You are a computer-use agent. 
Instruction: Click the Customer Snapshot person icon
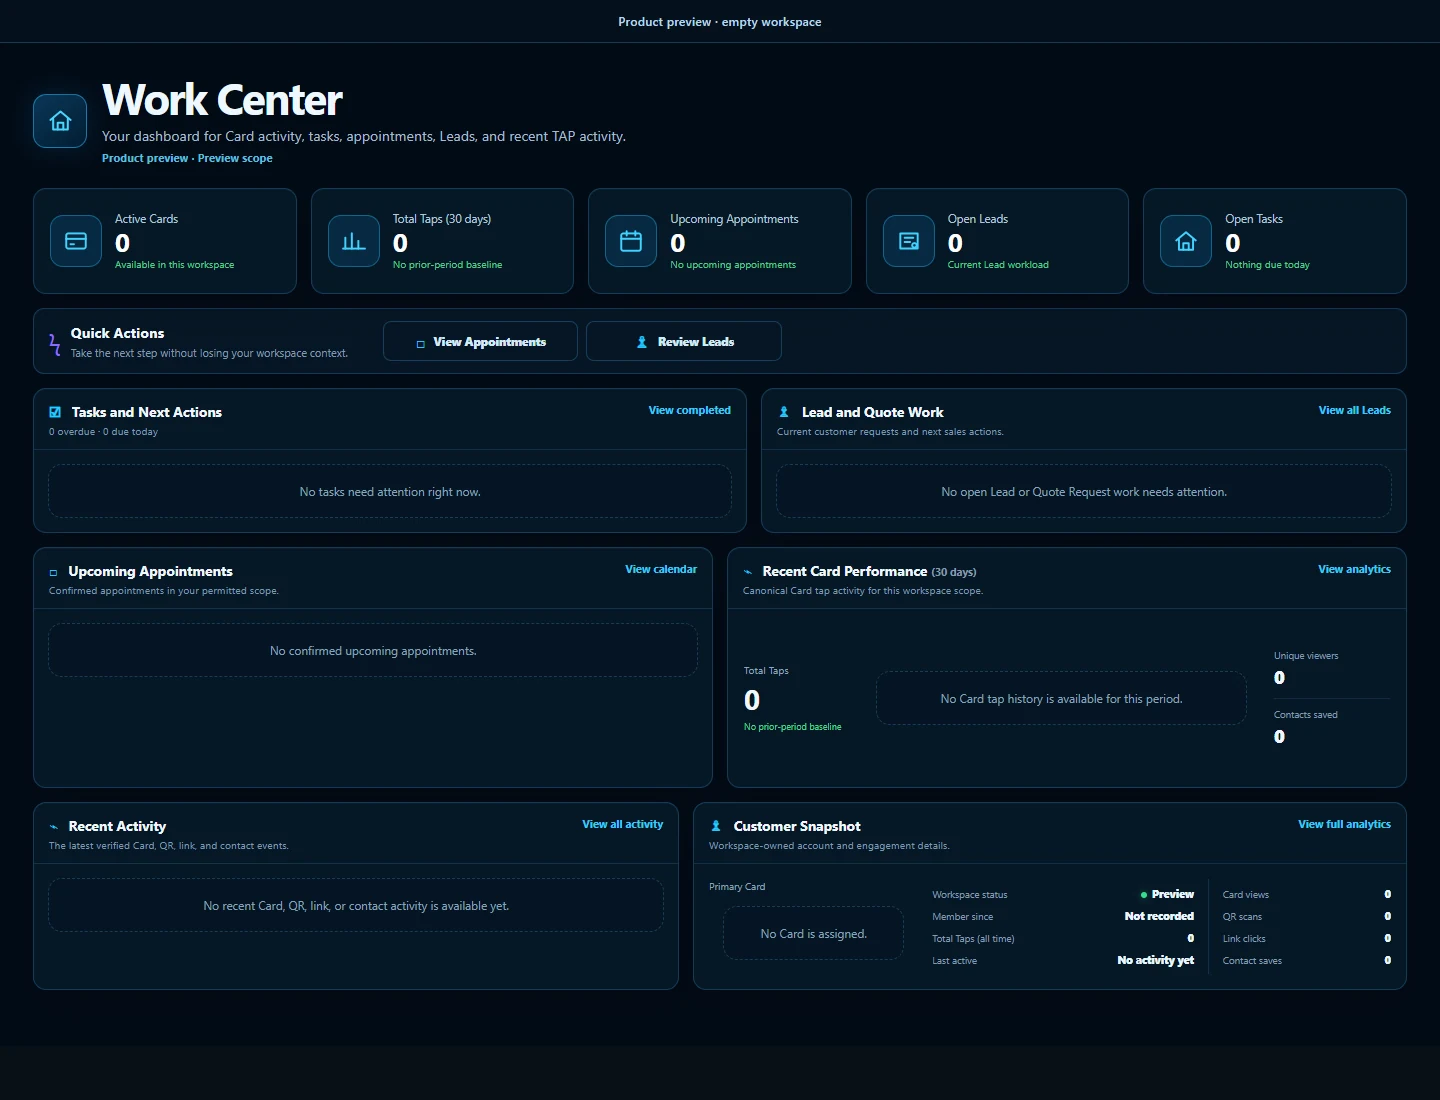pos(716,826)
